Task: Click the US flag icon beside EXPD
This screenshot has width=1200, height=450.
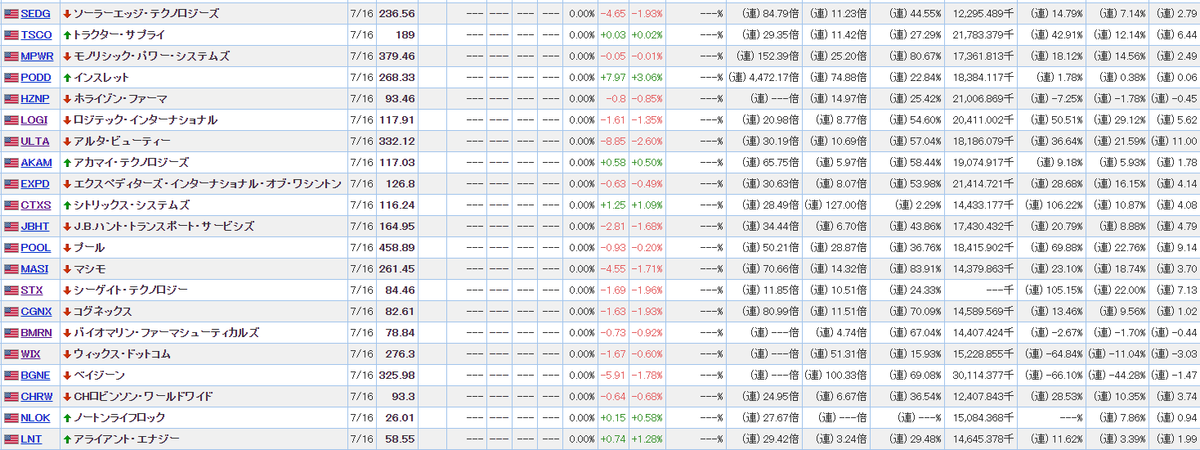Action: [11, 184]
